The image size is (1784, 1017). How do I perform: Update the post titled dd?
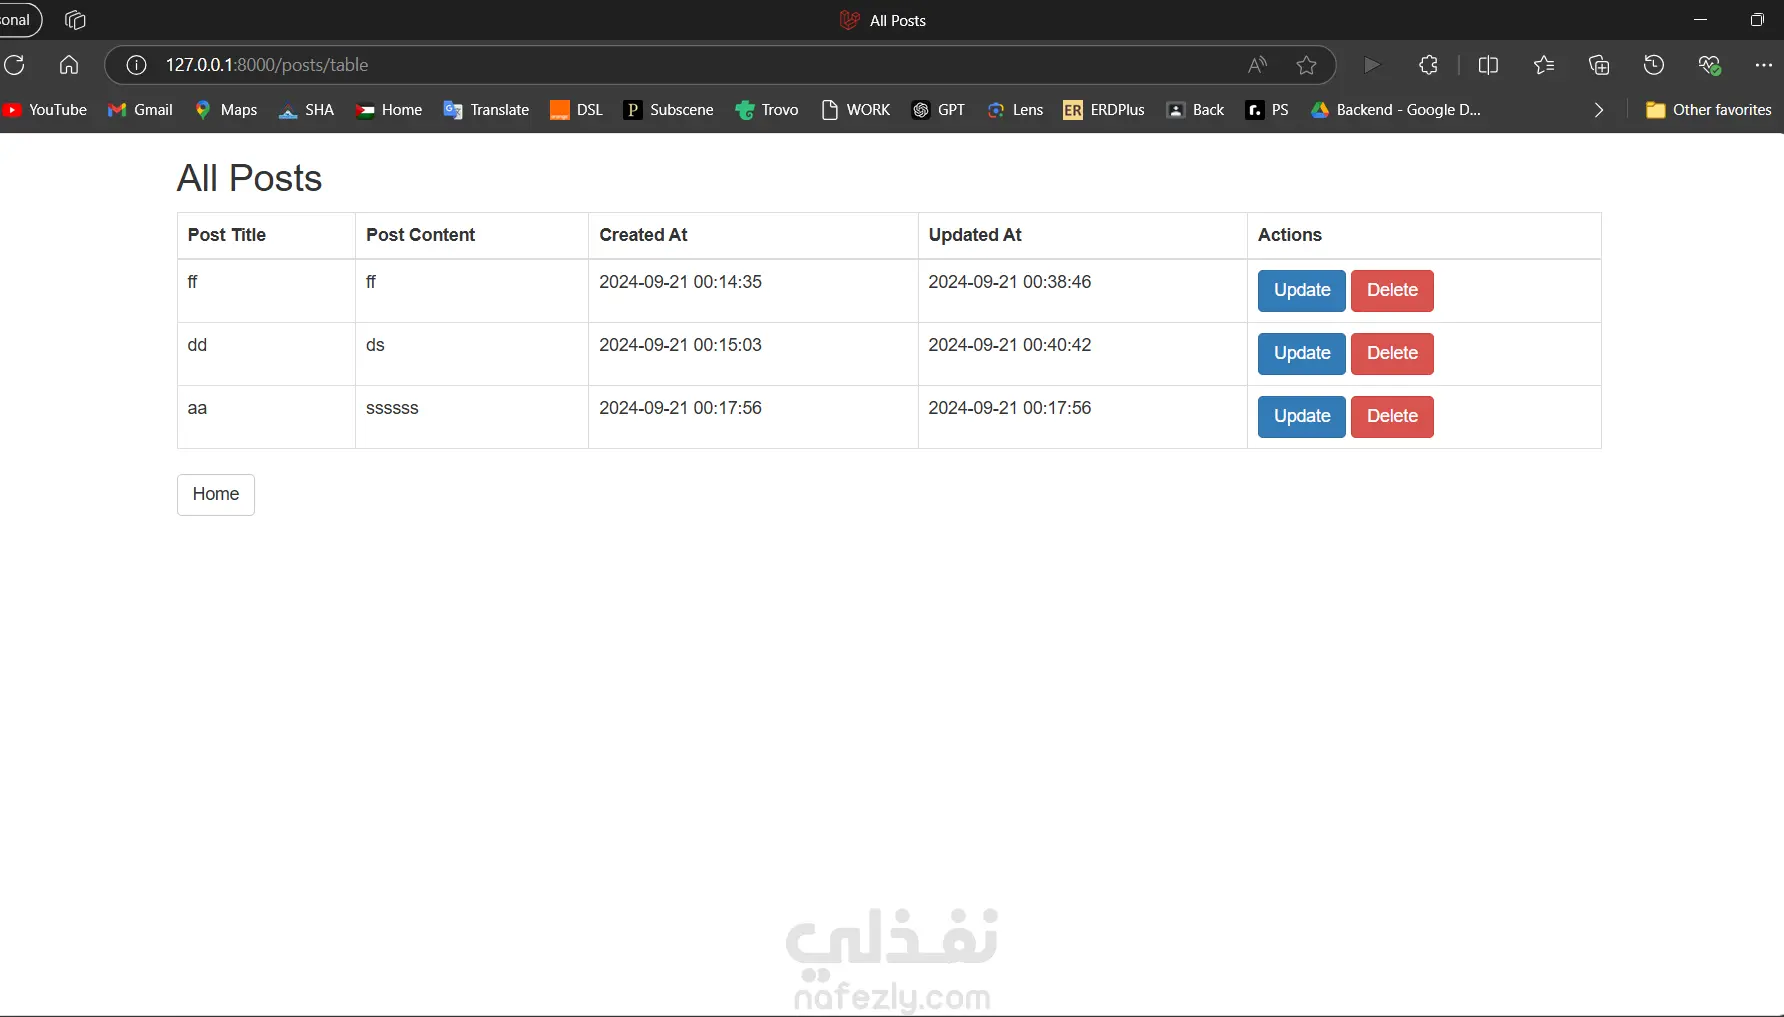[x=1300, y=353]
